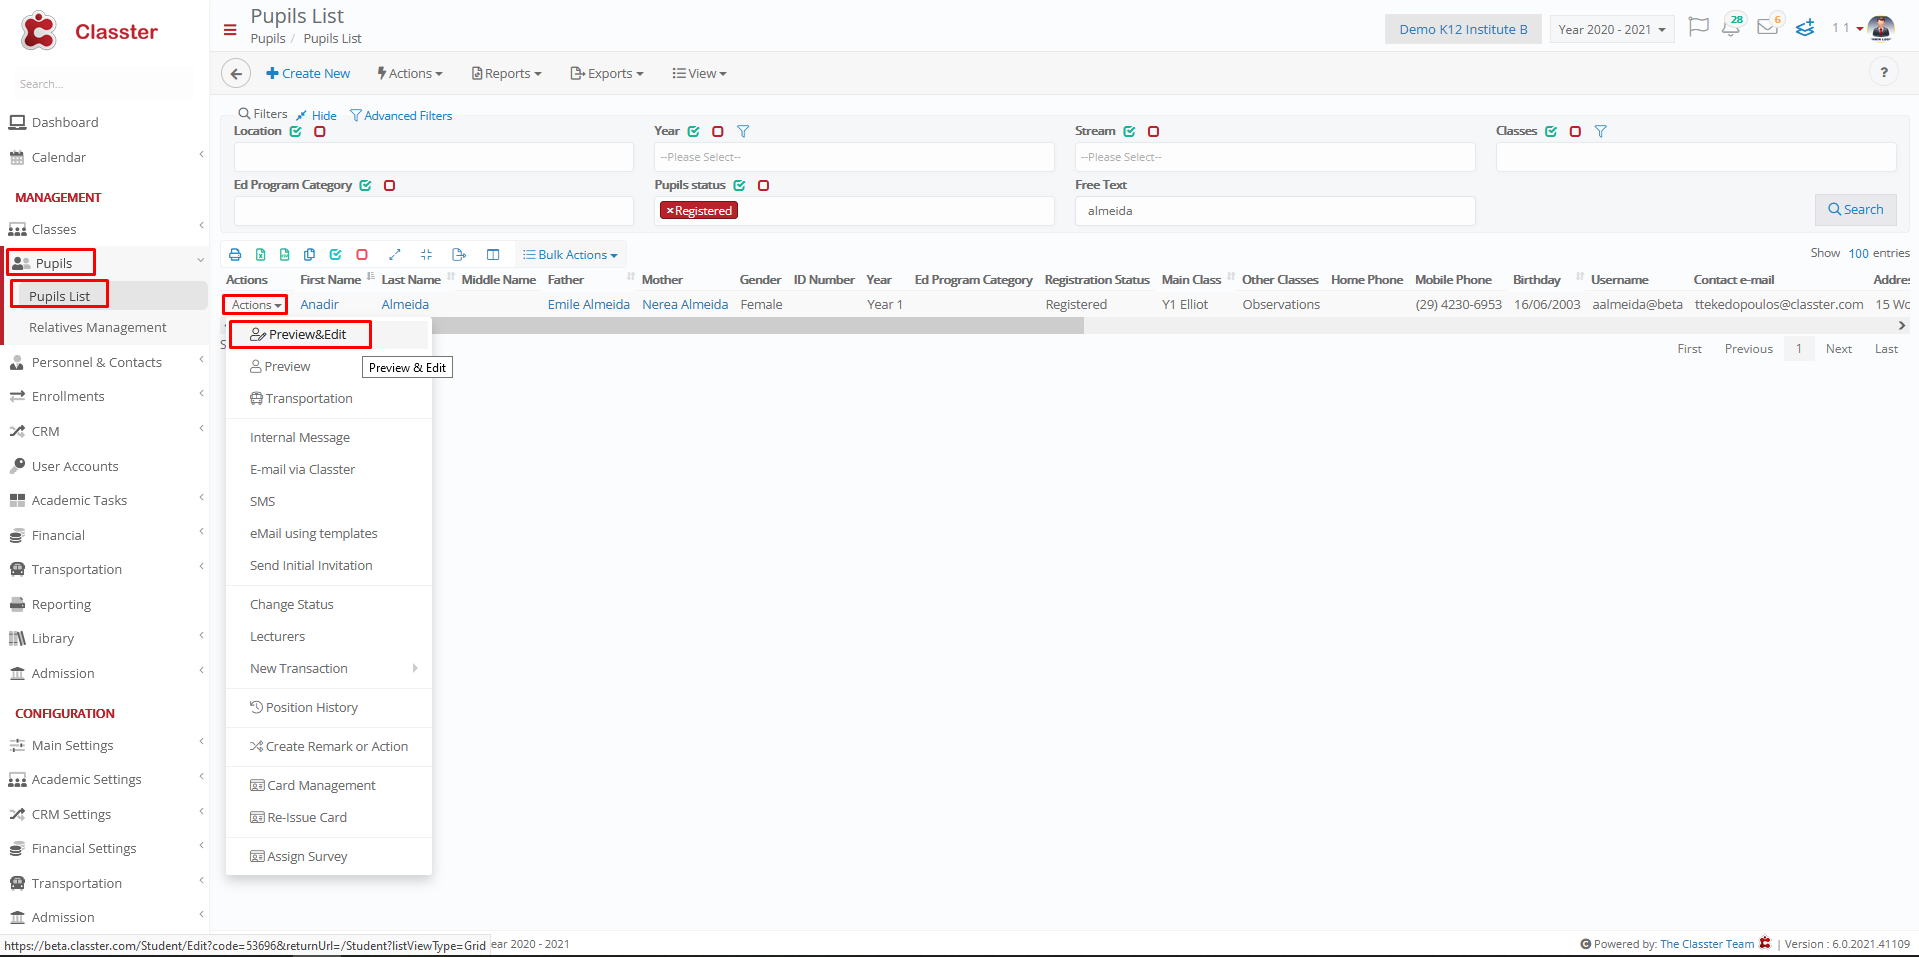Image resolution: width=1919 pixels, height=957 pixels.
Task: Click the Search button
Action: click(1855, 209)
